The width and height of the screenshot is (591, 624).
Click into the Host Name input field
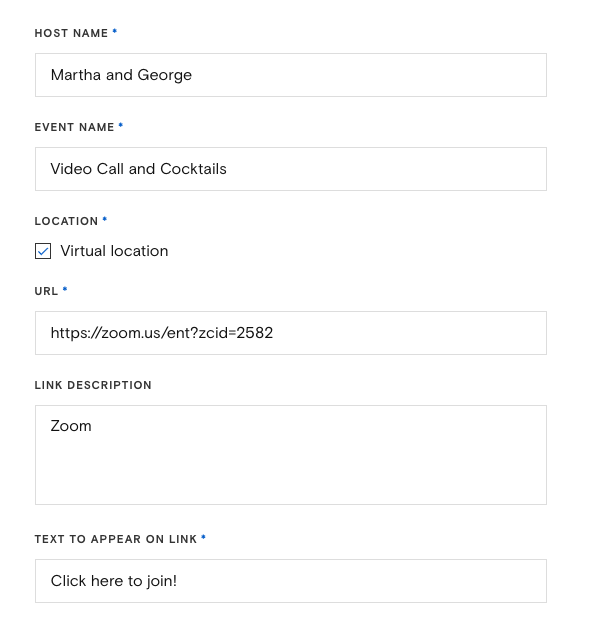tap(291, 75)
